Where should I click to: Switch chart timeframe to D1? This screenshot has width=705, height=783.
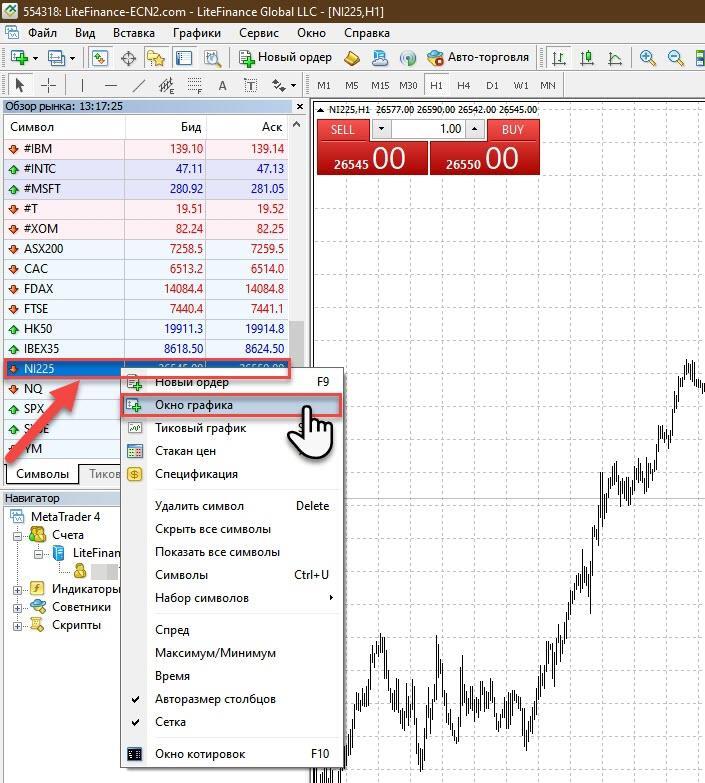492,85
